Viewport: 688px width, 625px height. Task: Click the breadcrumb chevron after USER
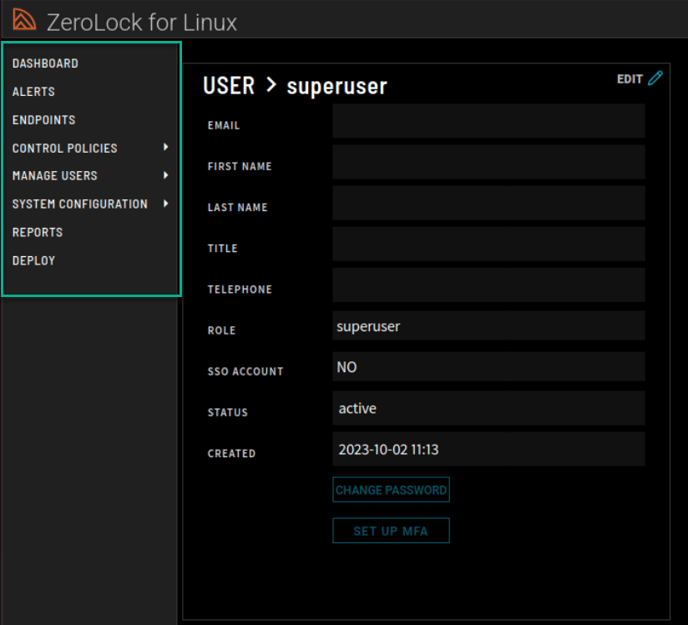click(271, 85)
